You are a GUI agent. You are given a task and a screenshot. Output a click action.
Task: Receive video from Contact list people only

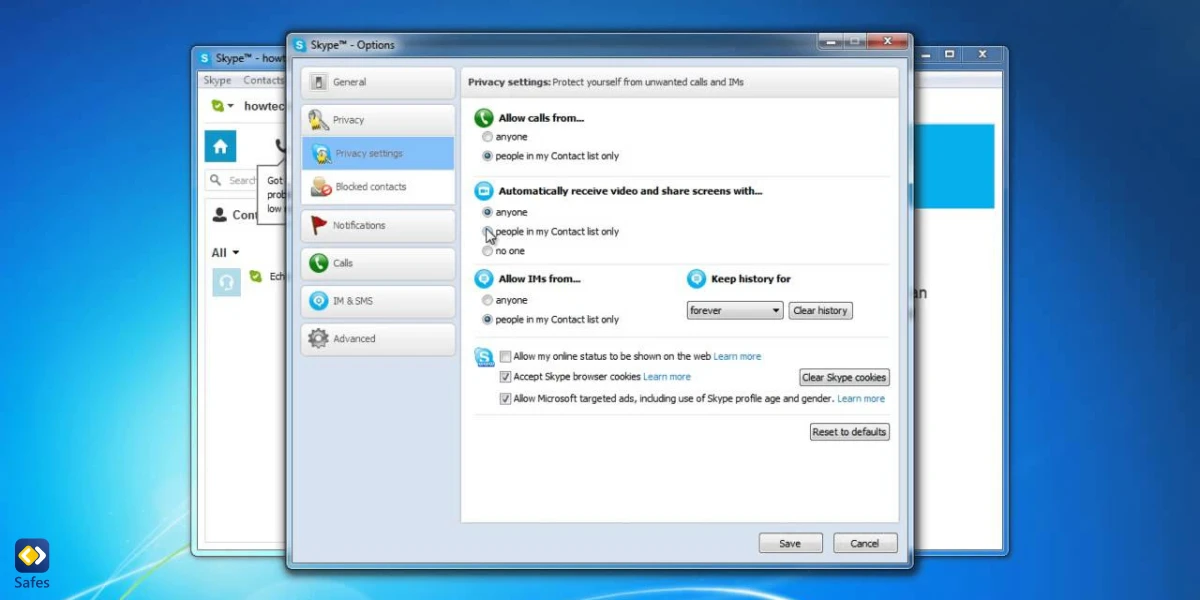487,231
